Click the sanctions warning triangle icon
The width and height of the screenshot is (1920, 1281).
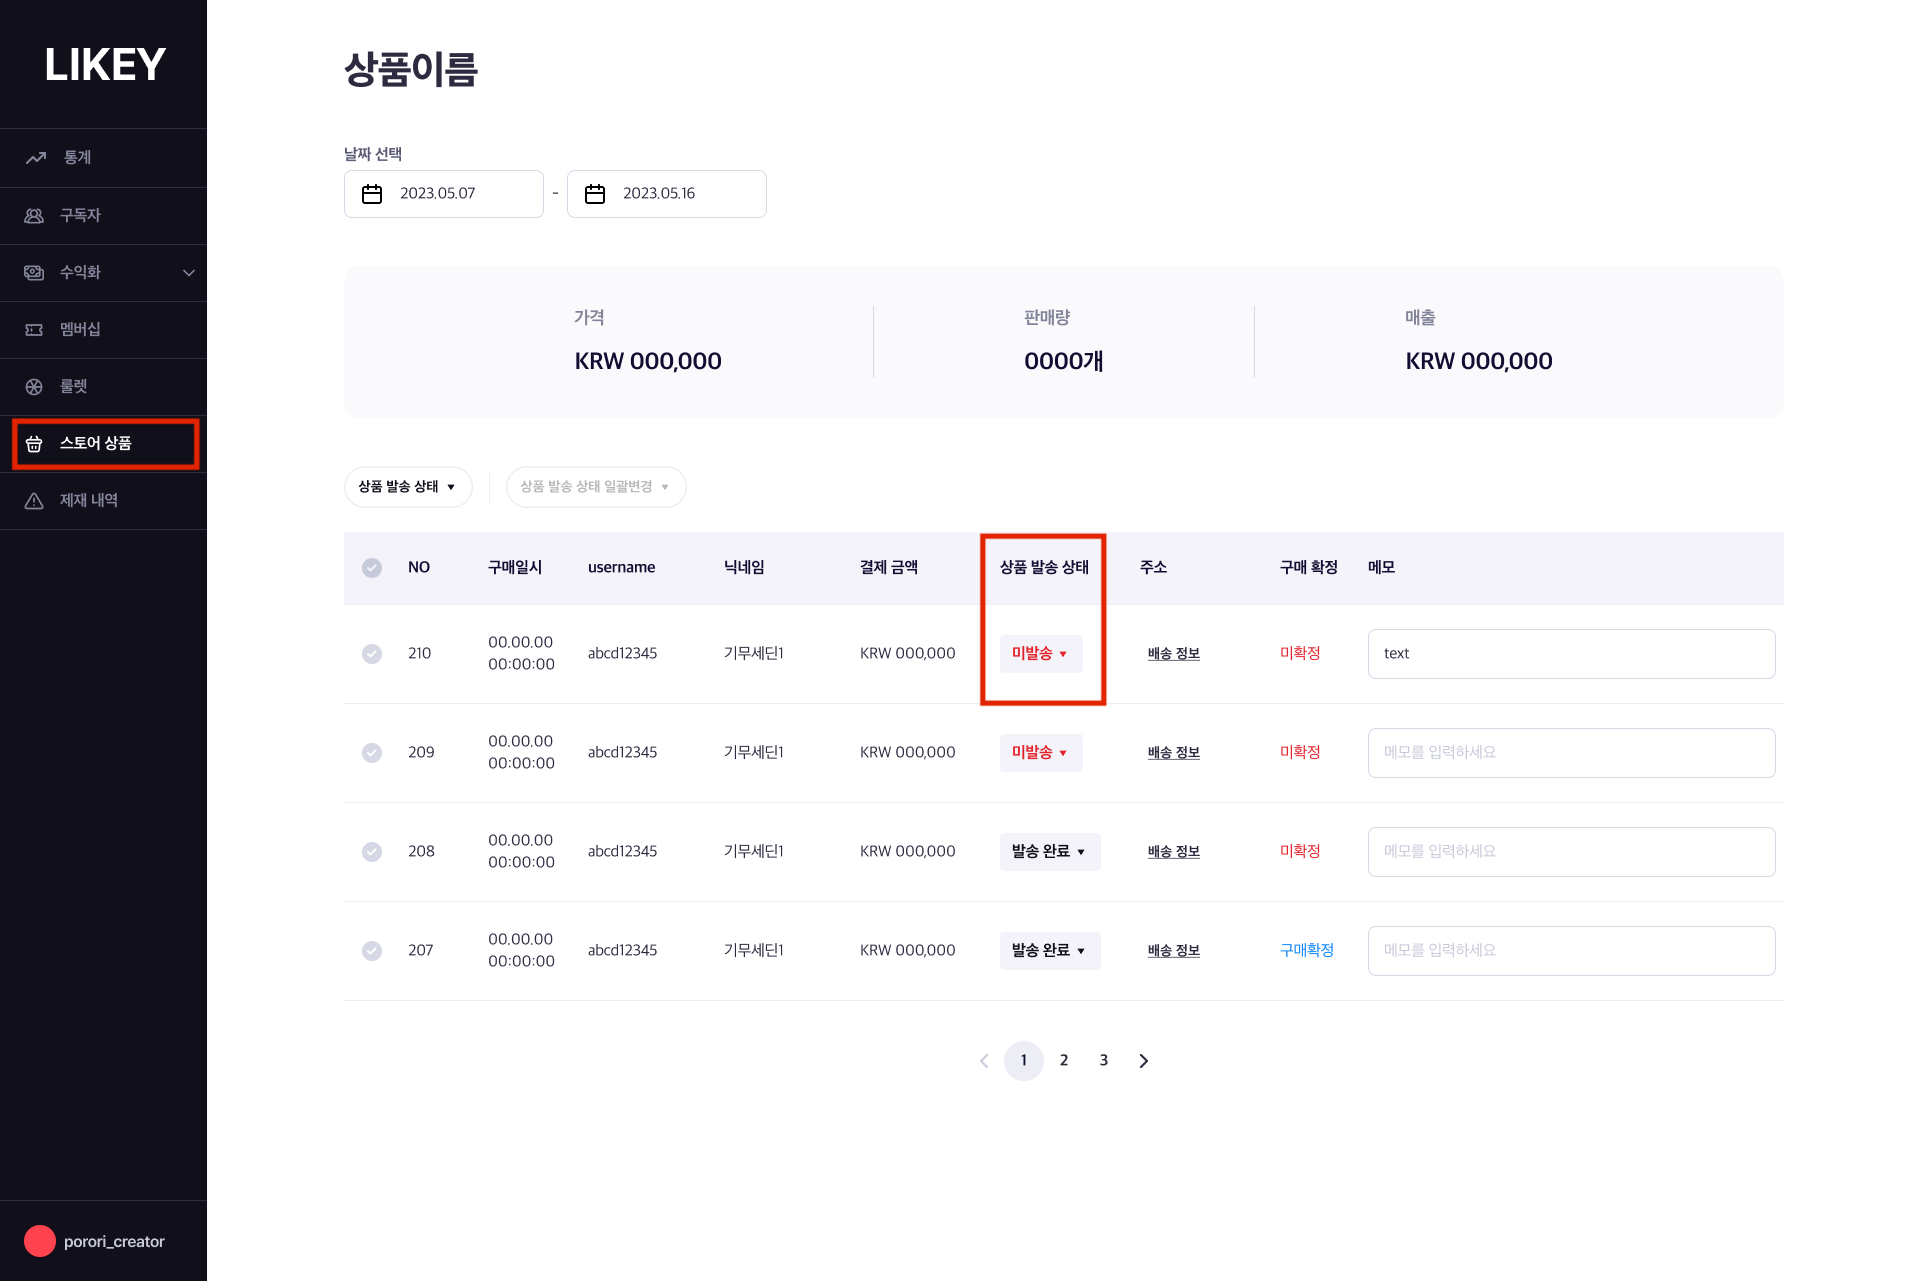(x=34, y=501)
